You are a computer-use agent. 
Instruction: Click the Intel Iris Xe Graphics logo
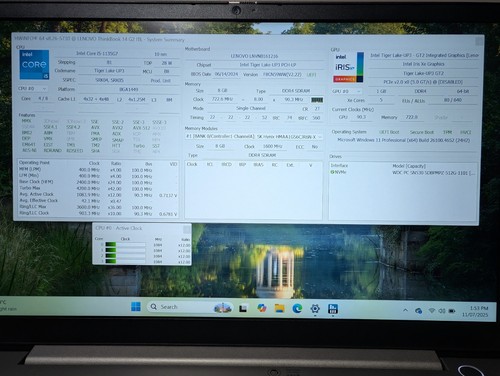coord(348,68)
